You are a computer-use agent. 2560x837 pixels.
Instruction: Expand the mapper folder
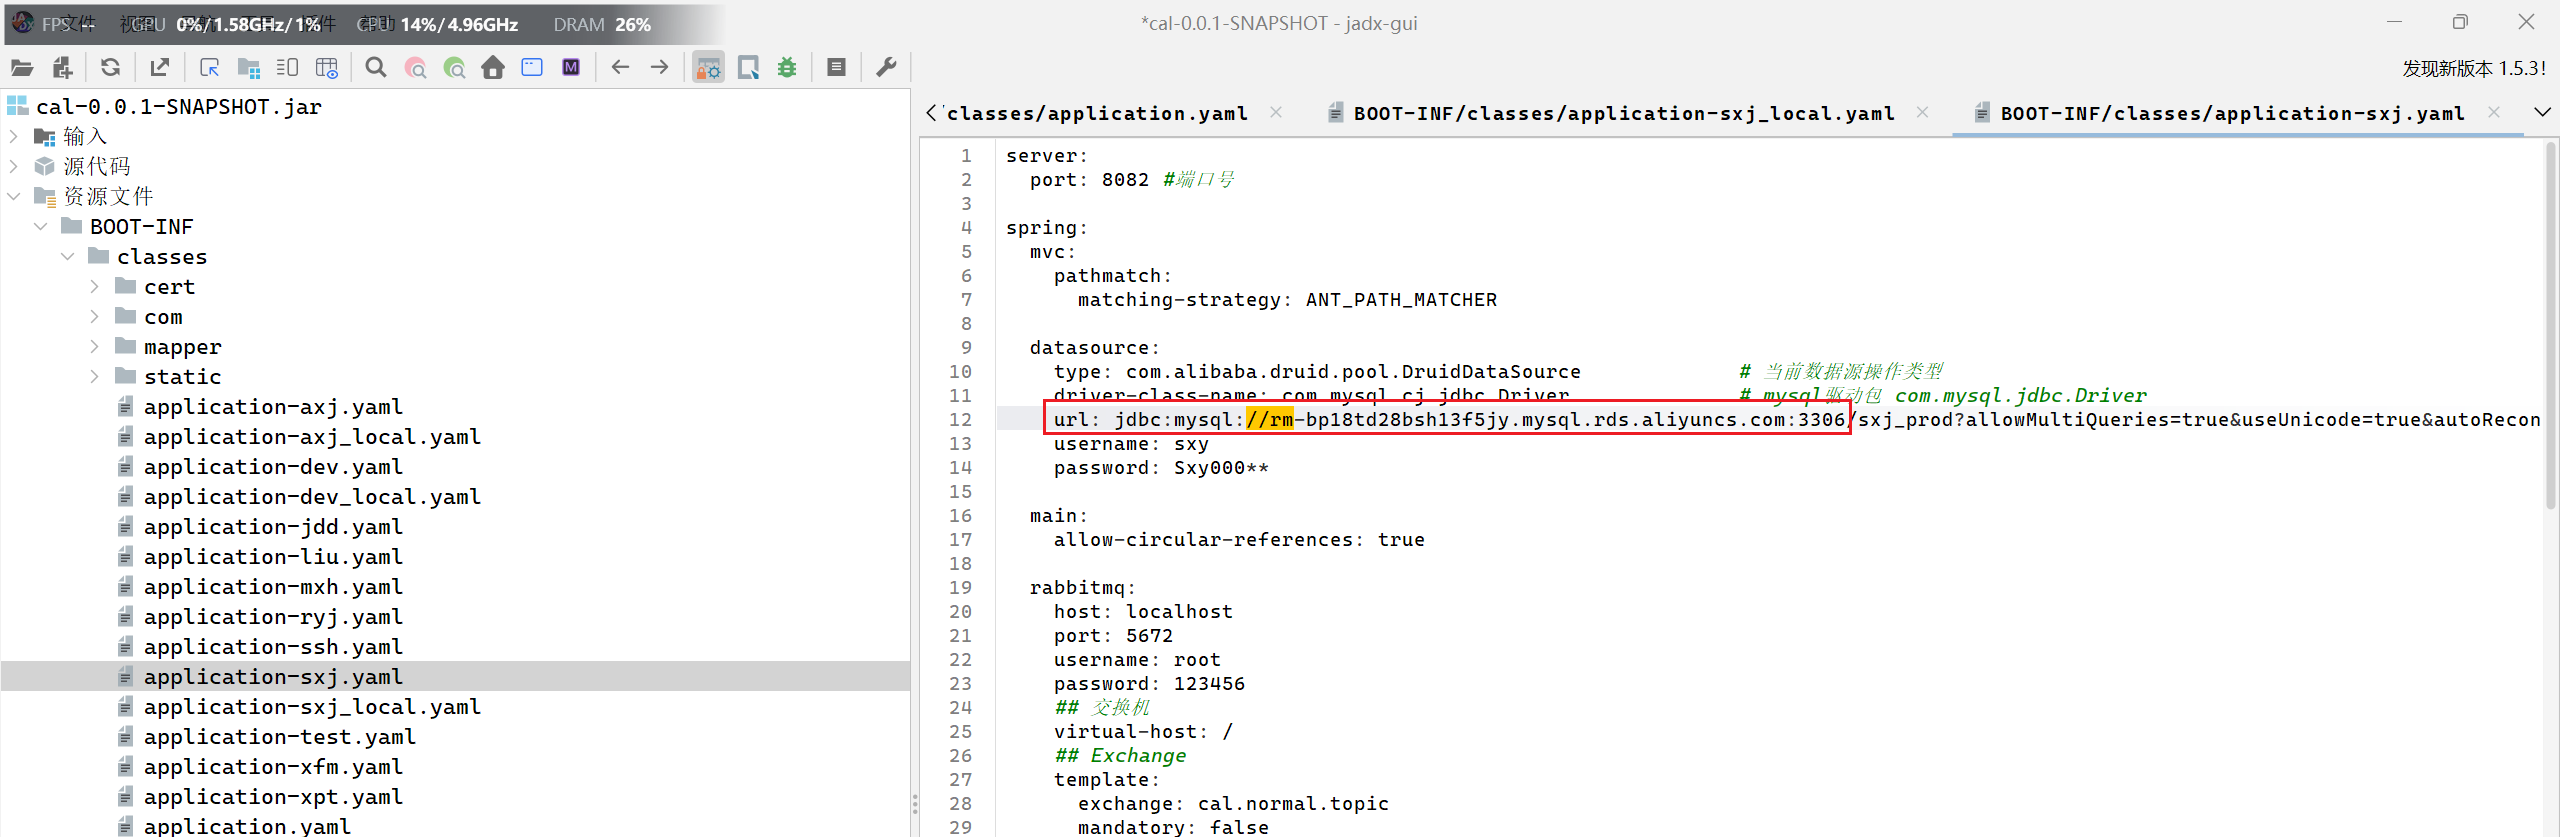pos(95,347)
